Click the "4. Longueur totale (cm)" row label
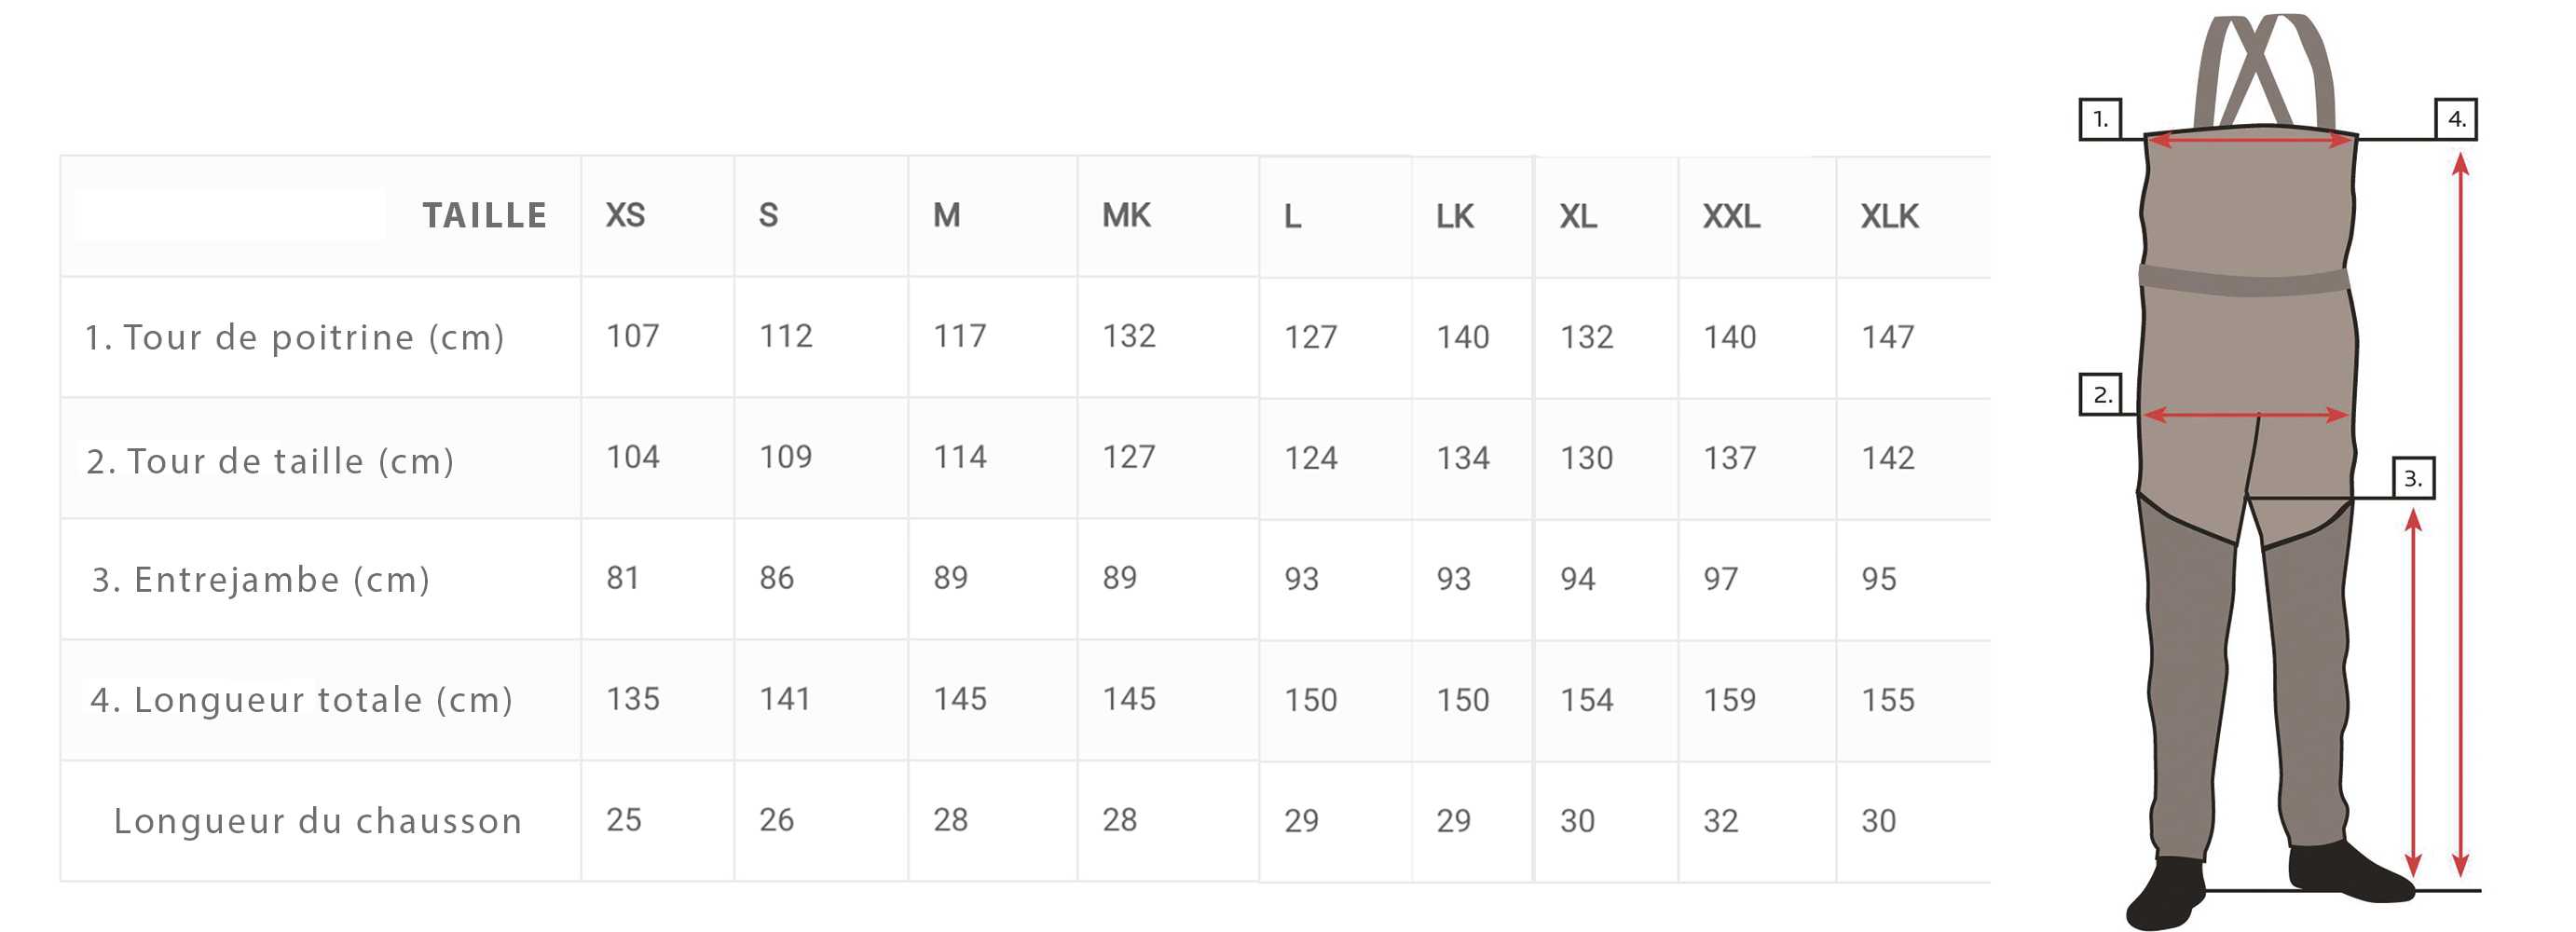 pos(301,699)
